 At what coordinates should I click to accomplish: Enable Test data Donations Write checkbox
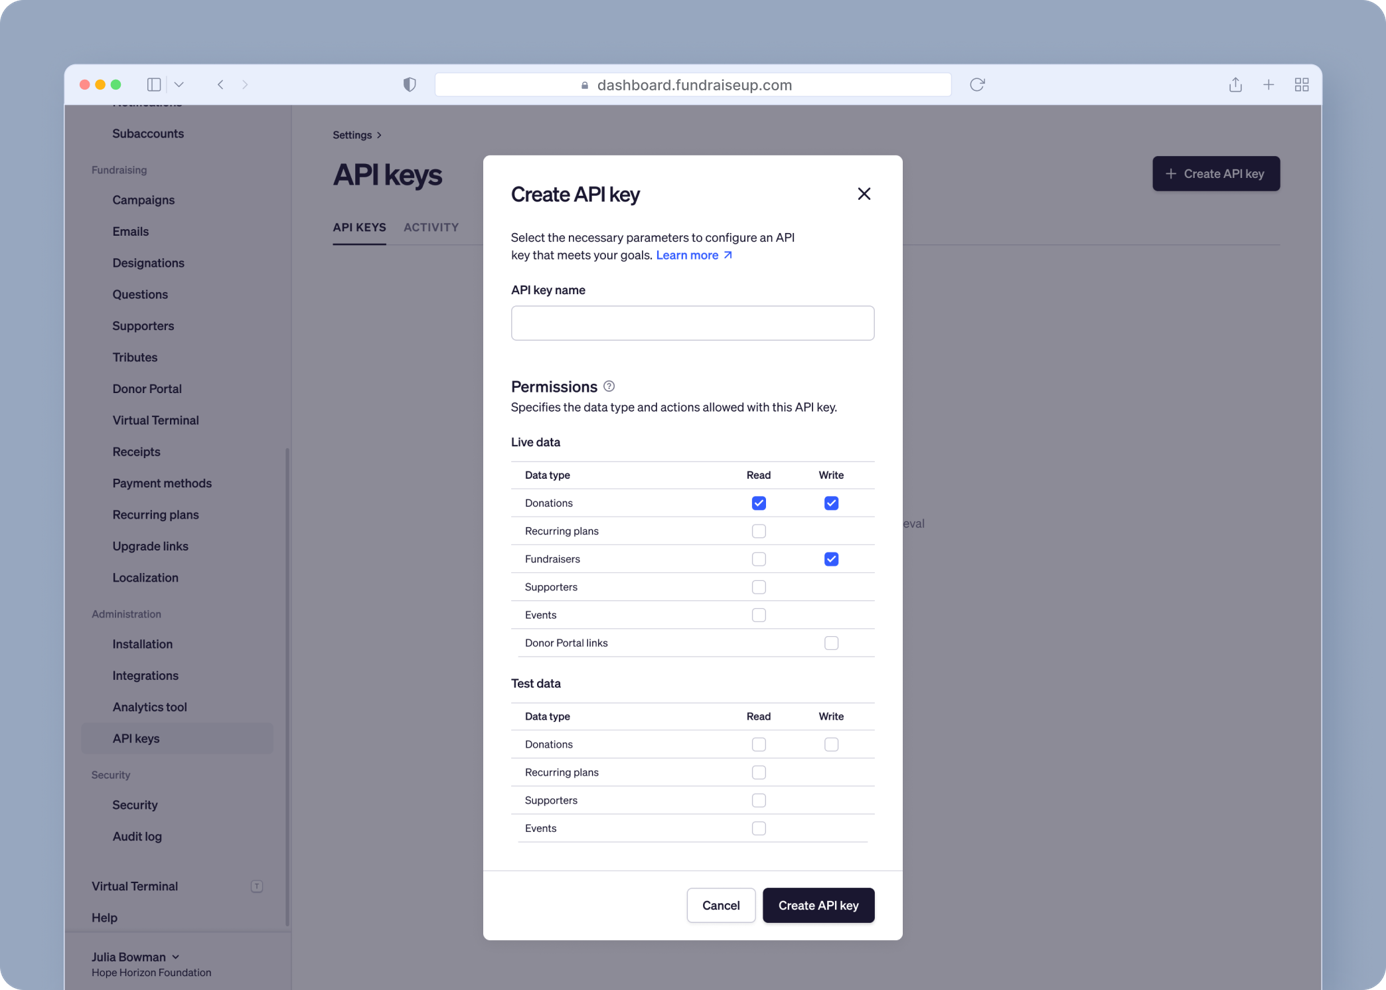[831, 744]
